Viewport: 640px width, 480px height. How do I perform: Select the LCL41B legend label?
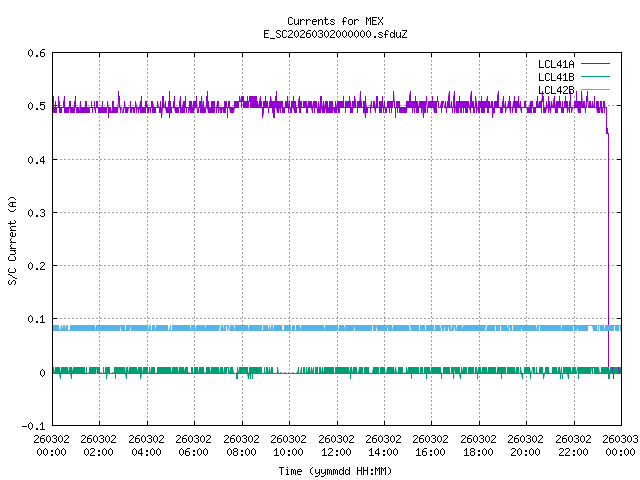click(556, 77)
